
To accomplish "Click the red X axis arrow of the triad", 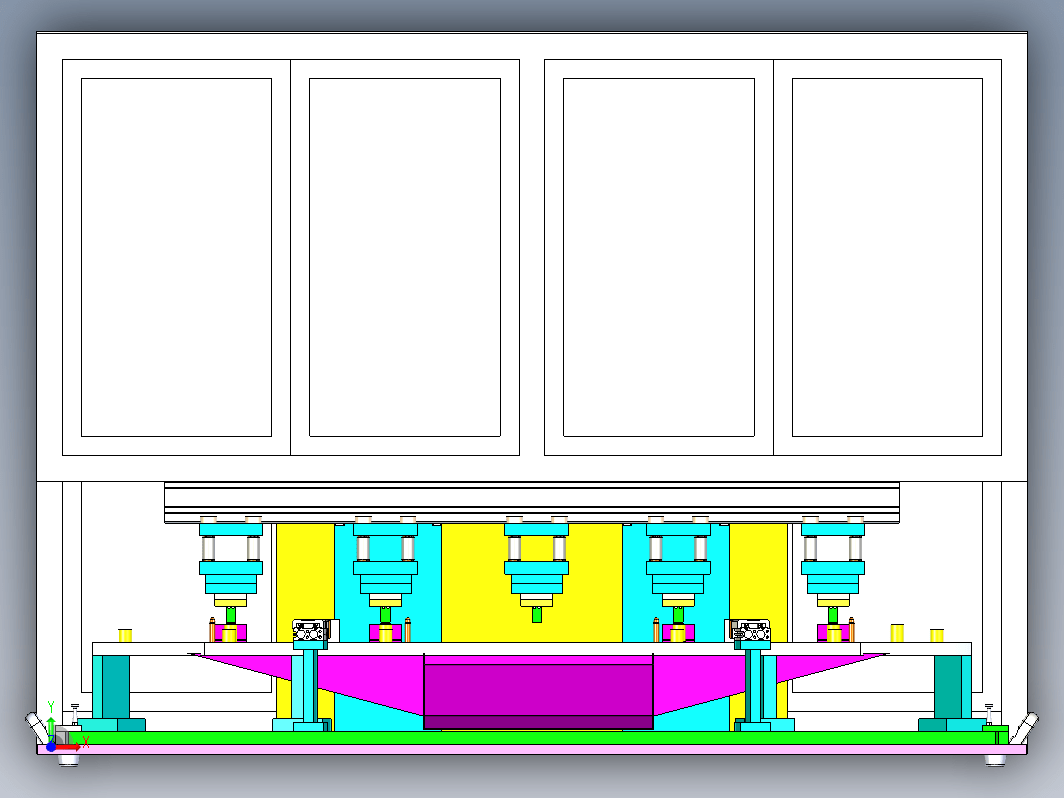I will pyautogui.click(x=68, y=747).
